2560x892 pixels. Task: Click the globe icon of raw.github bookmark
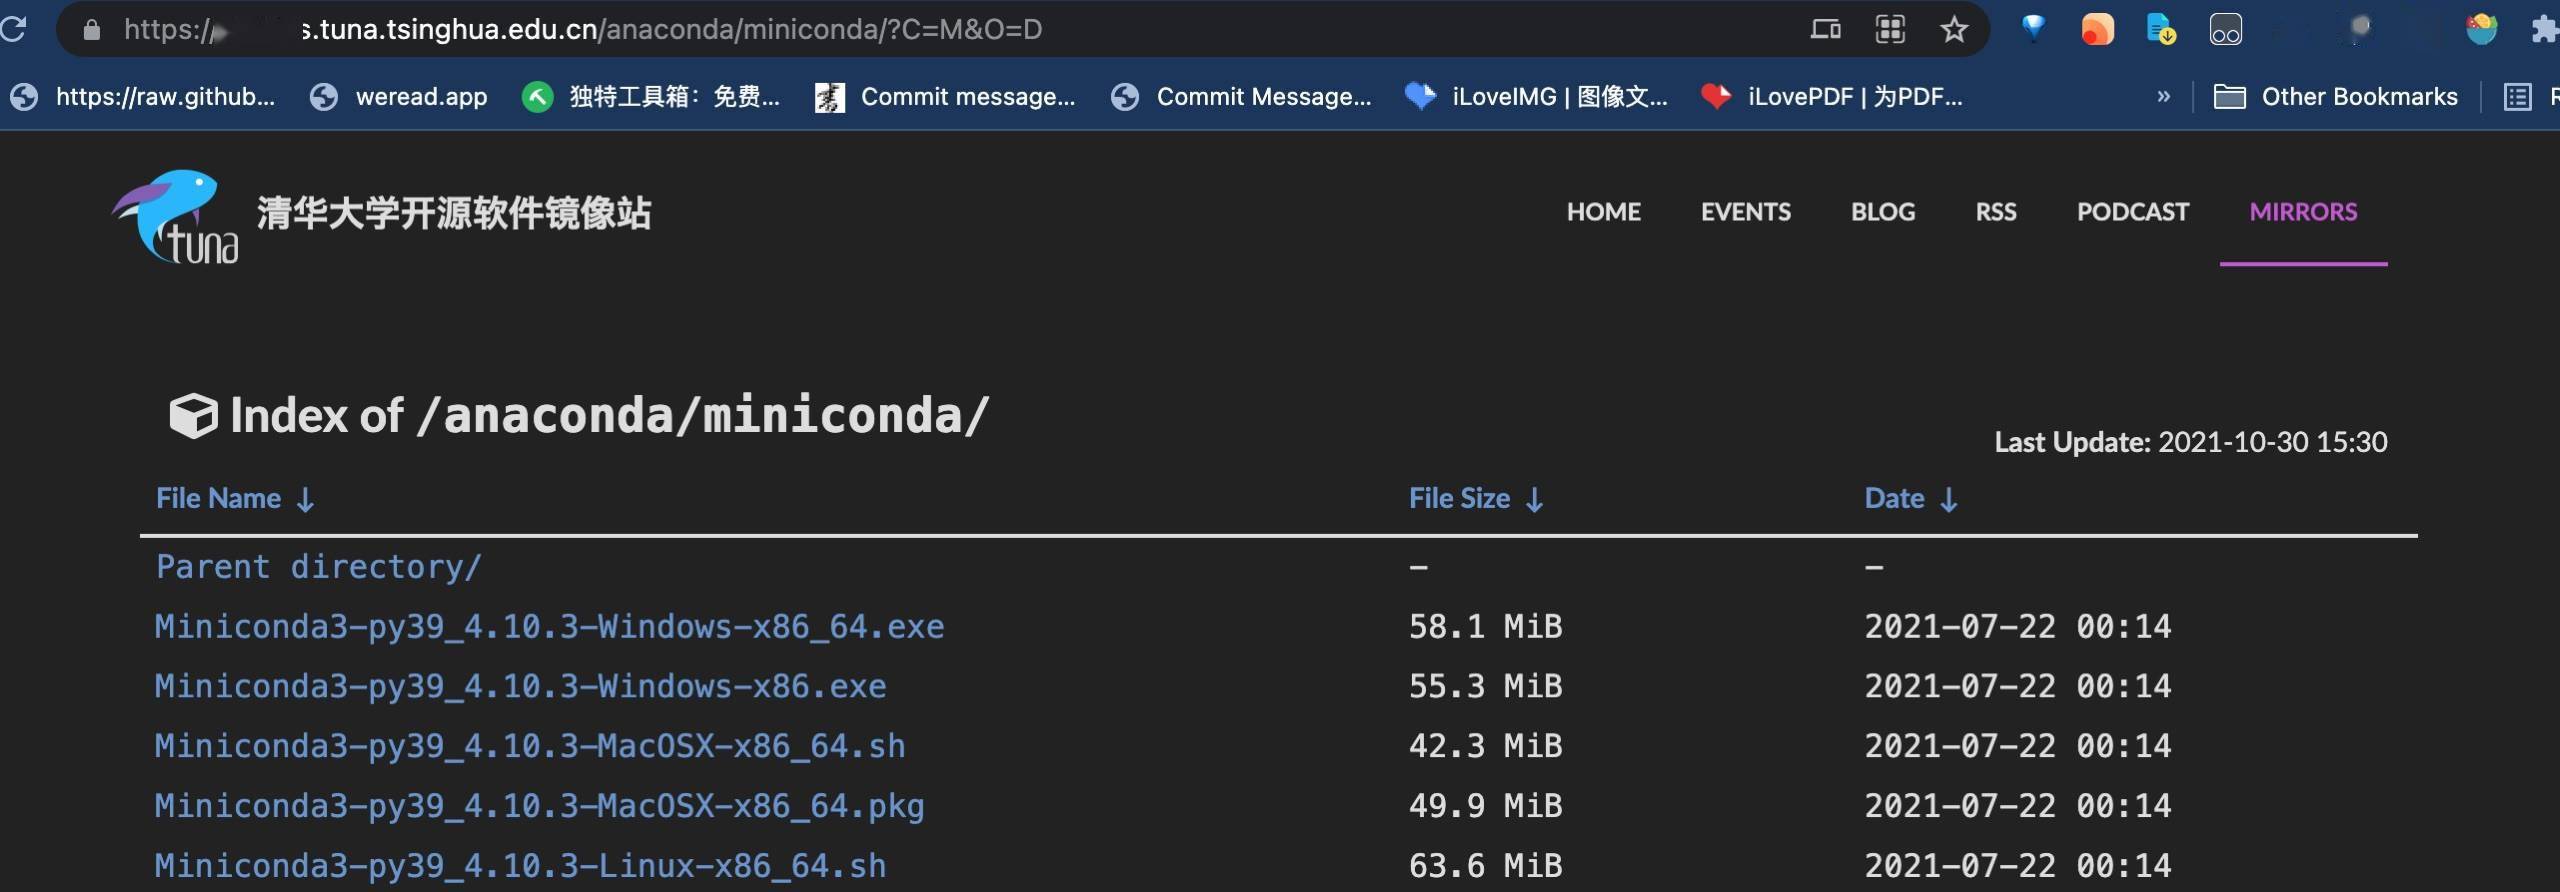pyautogui.click(x=24, y=97)
